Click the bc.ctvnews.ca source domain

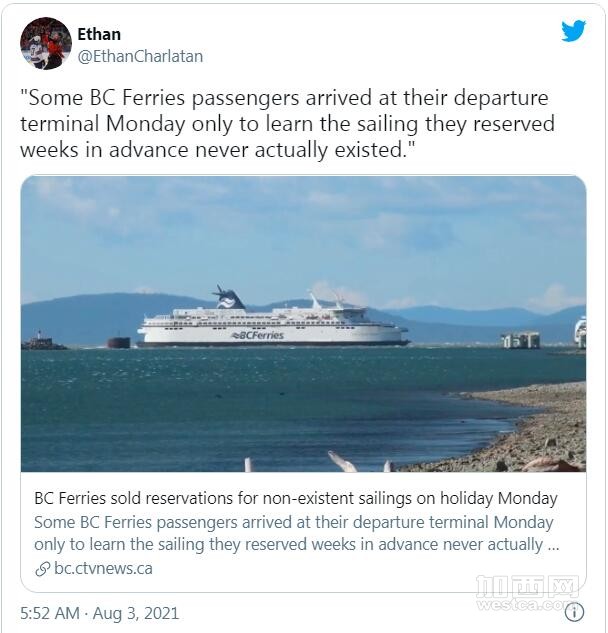click(x=103, y=569)
